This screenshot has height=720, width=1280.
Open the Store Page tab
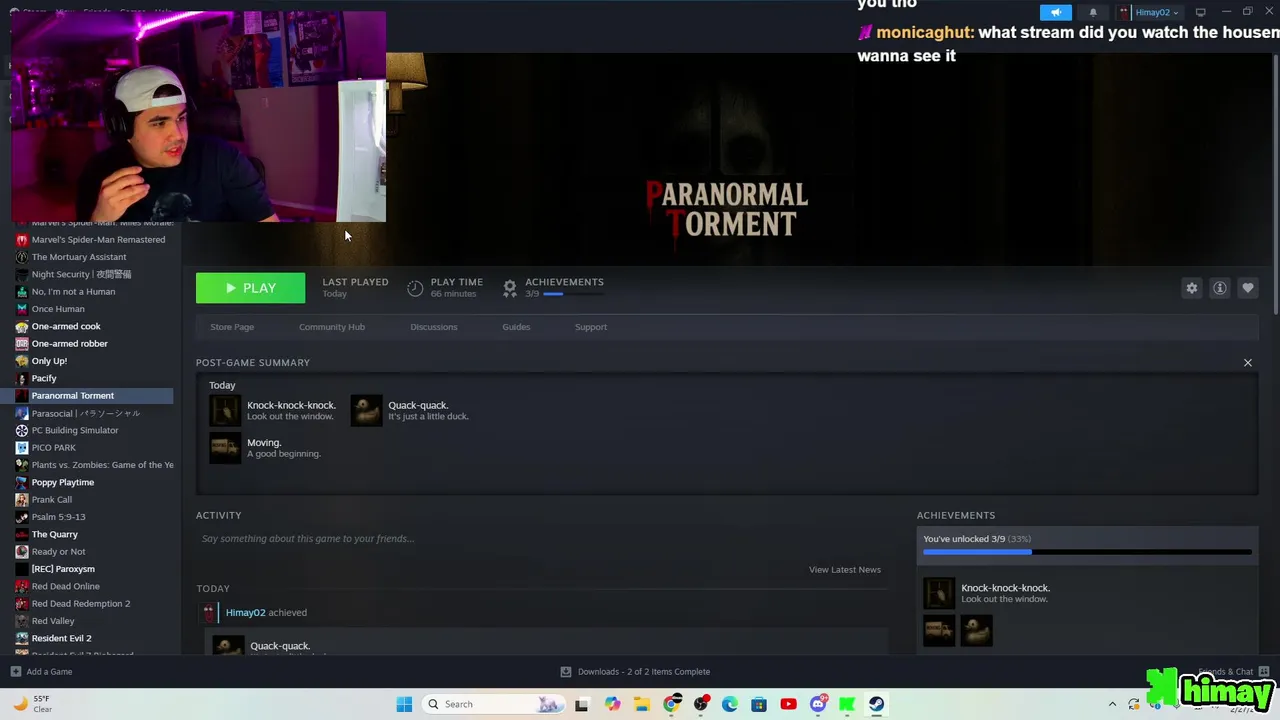[x=232, y=327]
